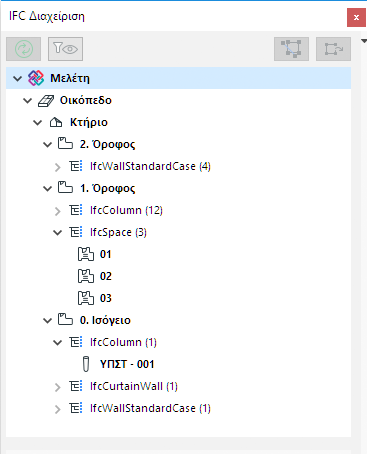Click the Οικόπεδο site icon
The image size is (367, 454).
point(46,100)
